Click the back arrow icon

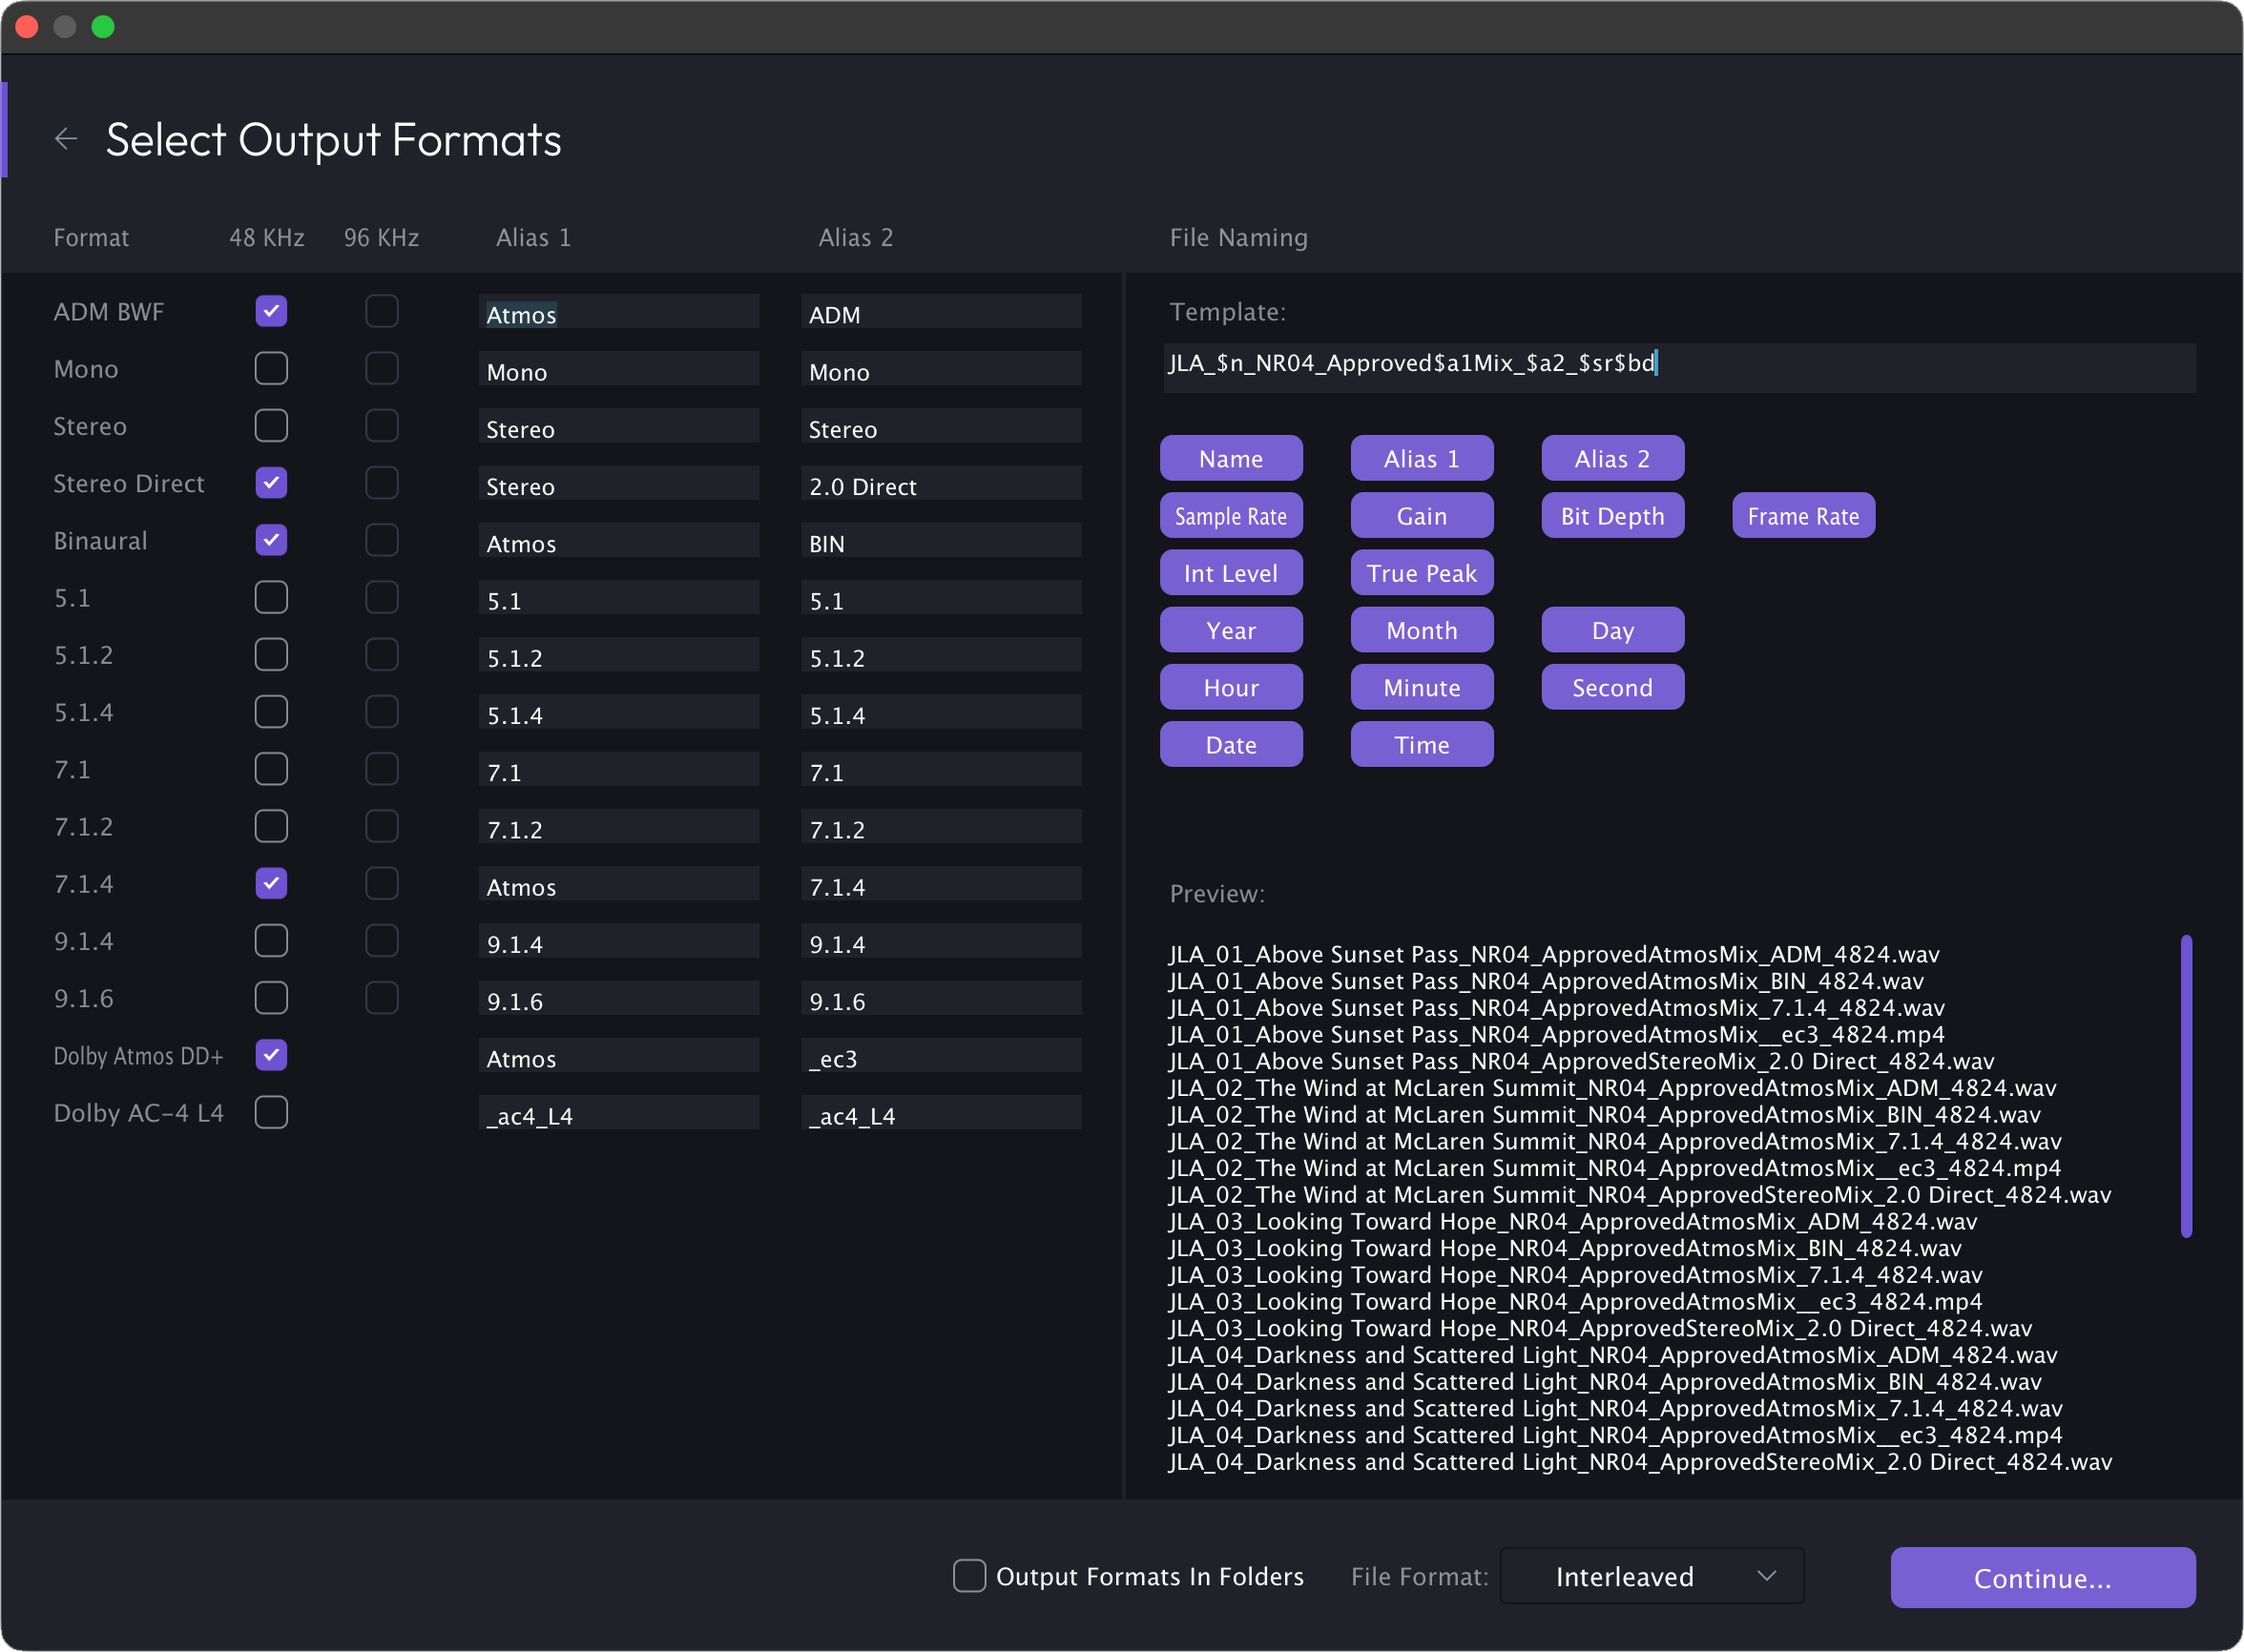tap(66, 139)
